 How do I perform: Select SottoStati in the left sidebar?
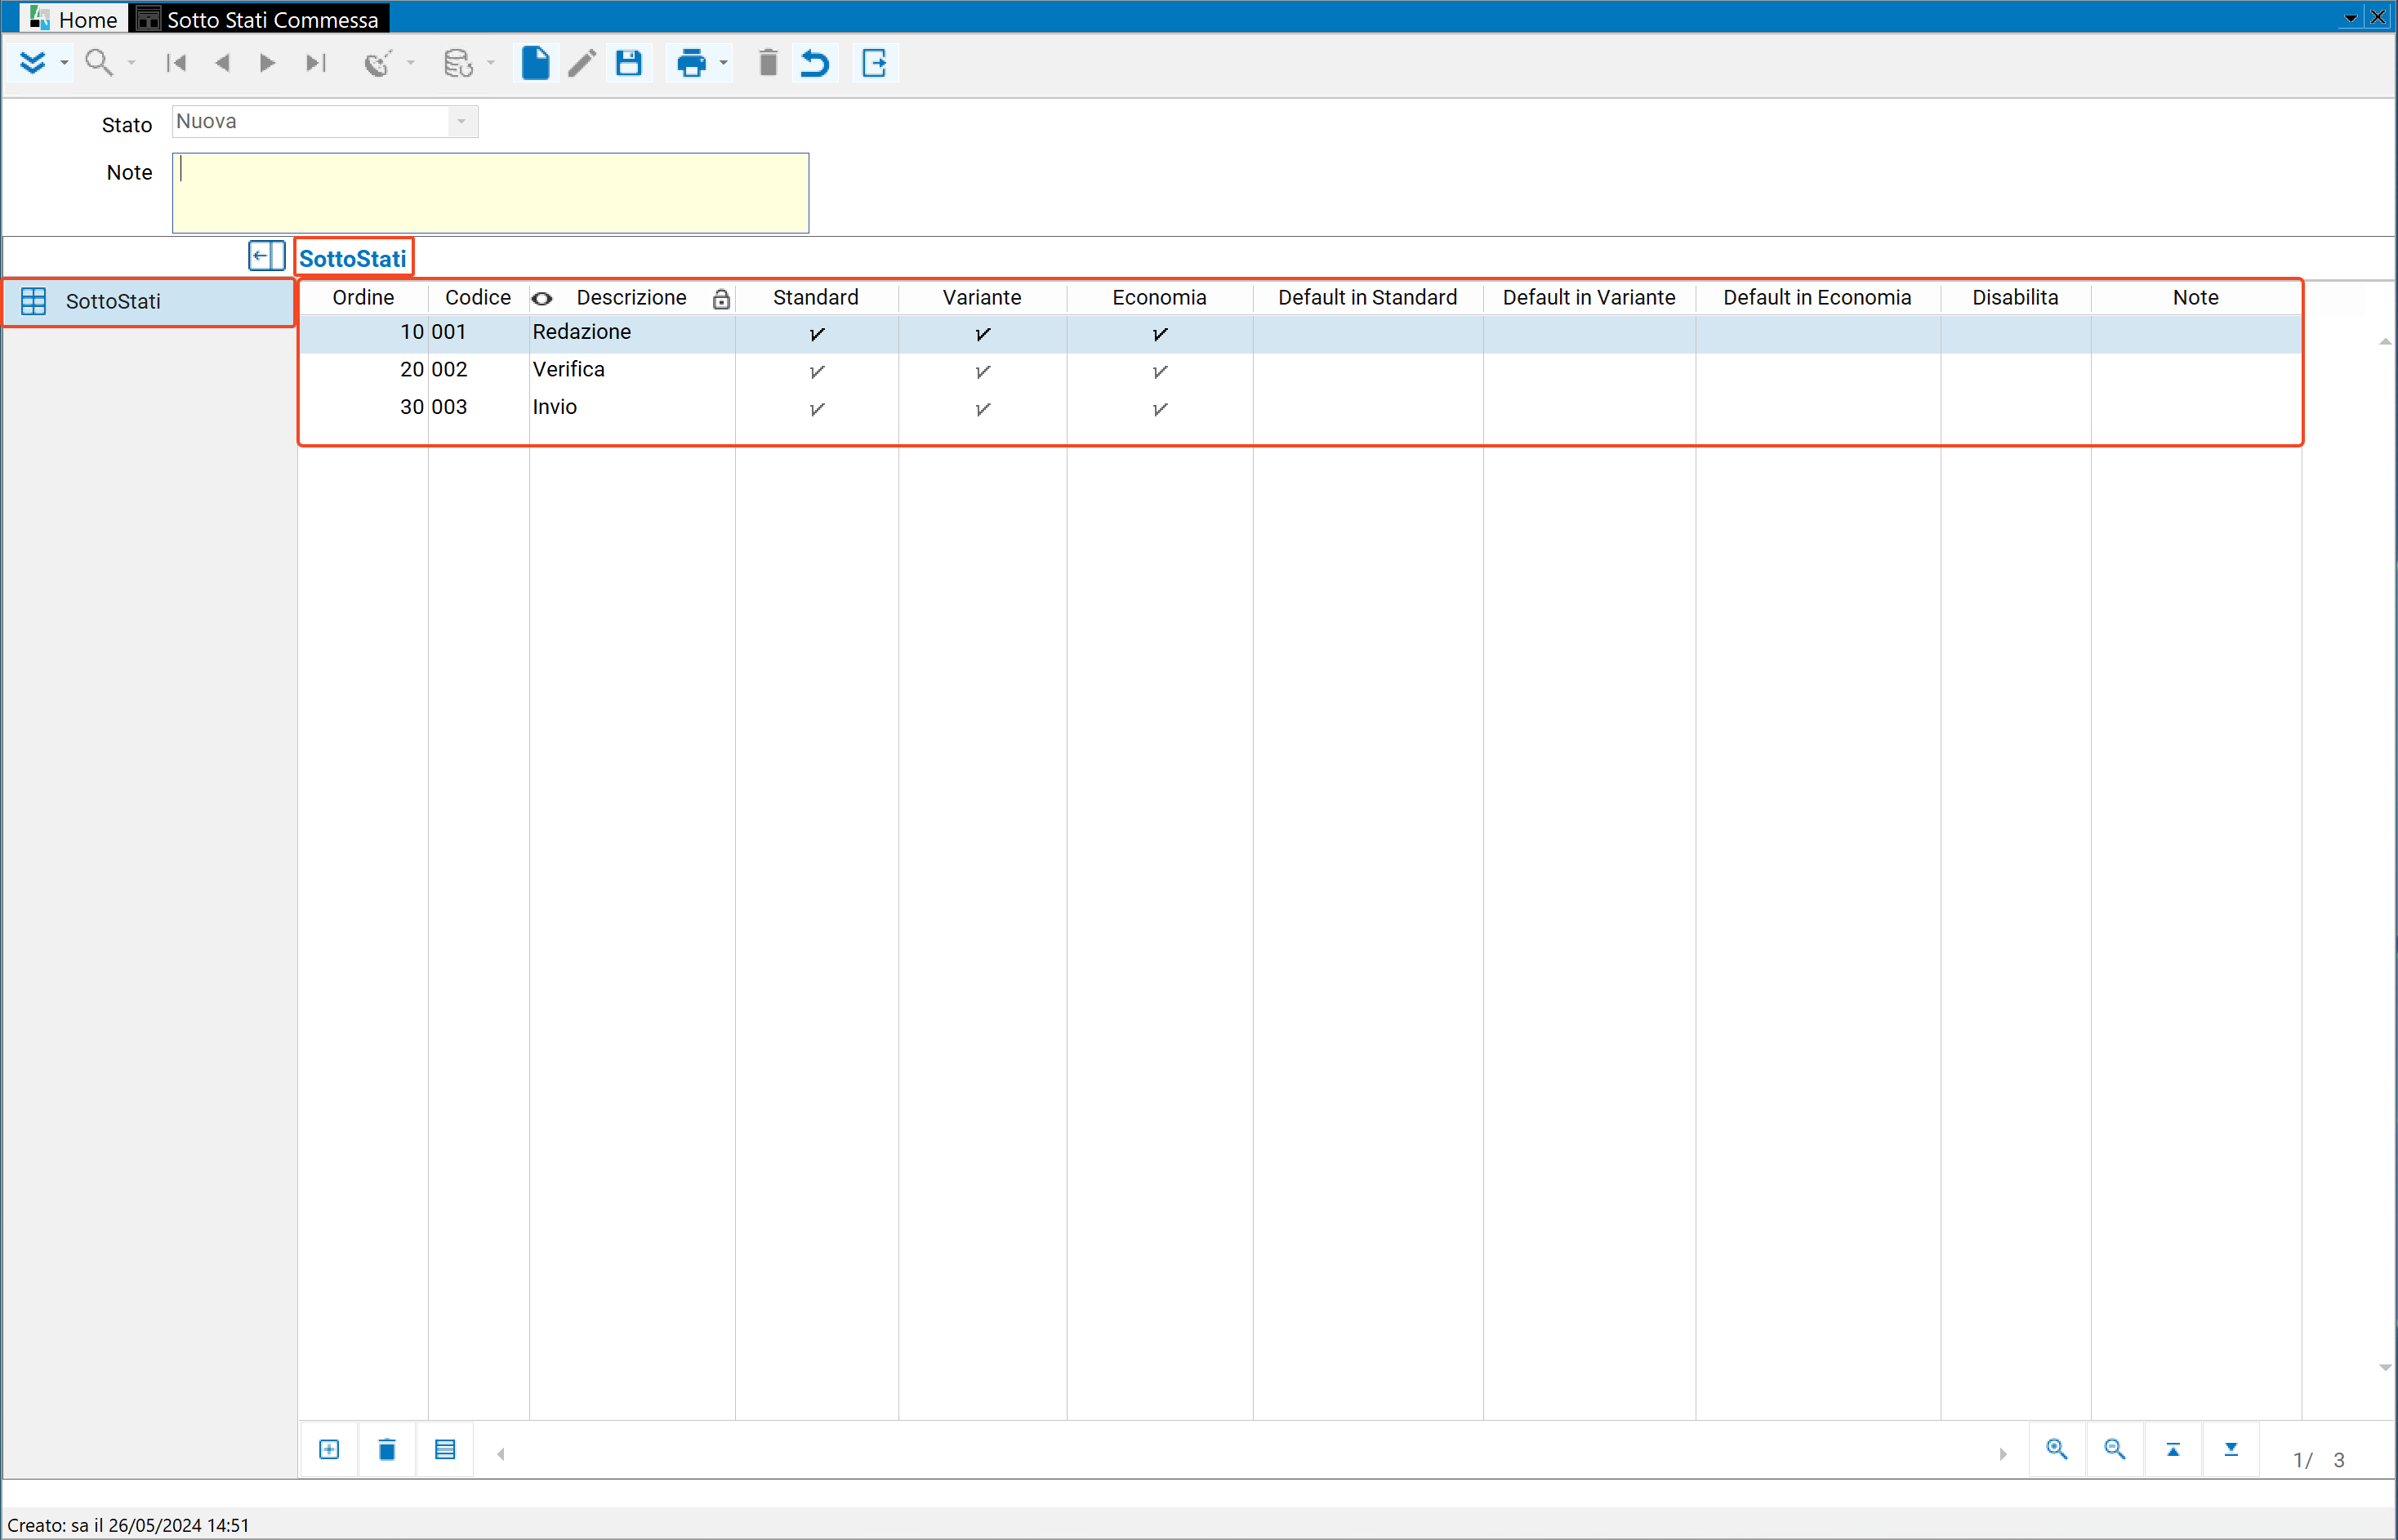(148, 301)
